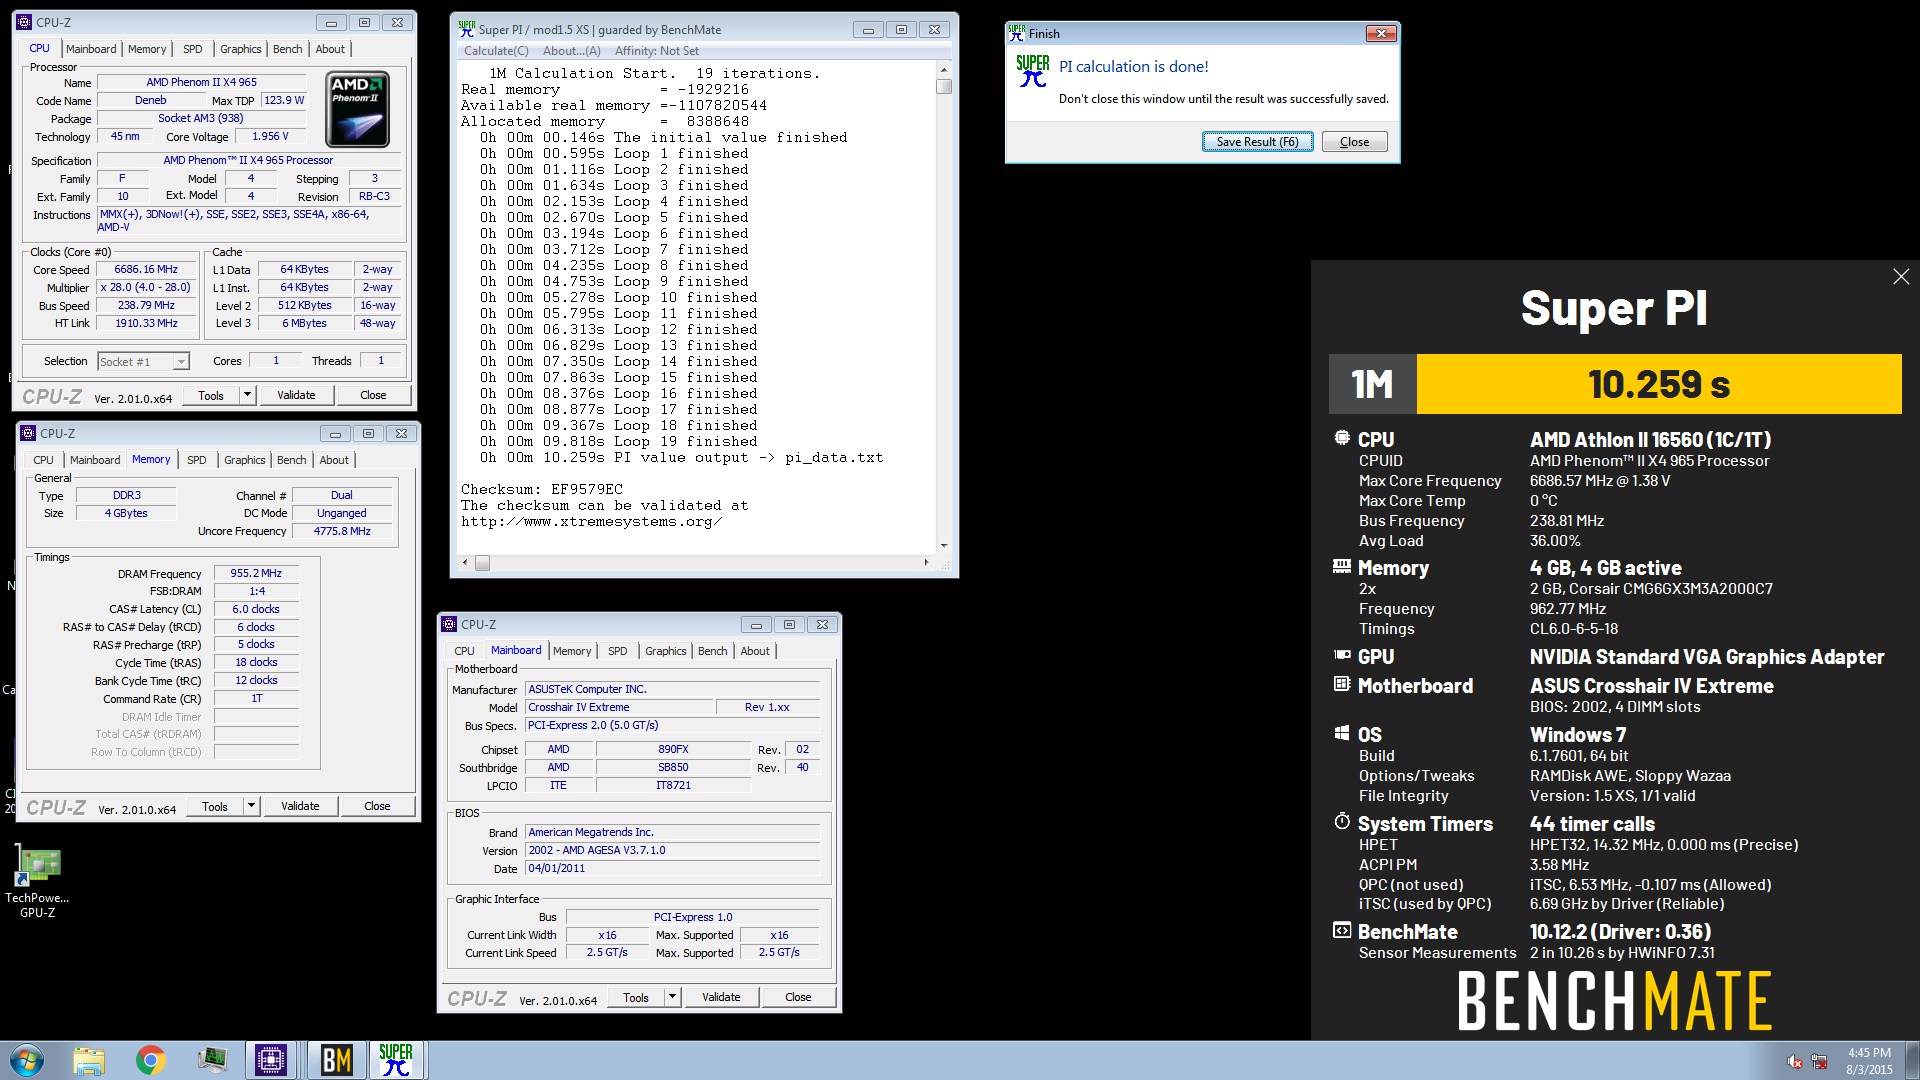Click the yellow 10.259 s result bar
1920x1080 pixels.
point(1659,384)
